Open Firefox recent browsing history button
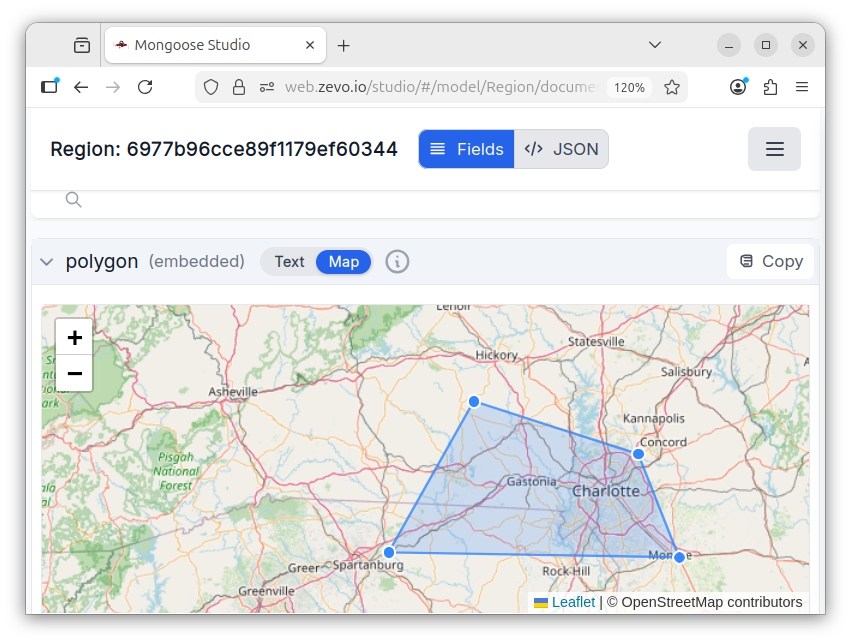 pyautogui.click(x=82, y=45)
